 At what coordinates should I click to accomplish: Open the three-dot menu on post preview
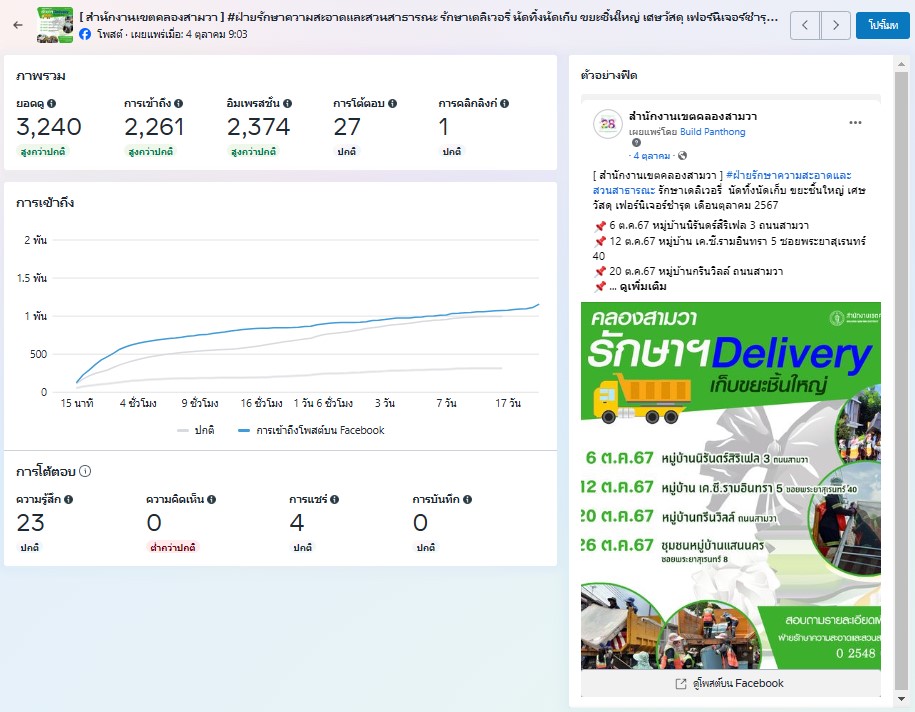pyautogui.click(x=855, y=122)
